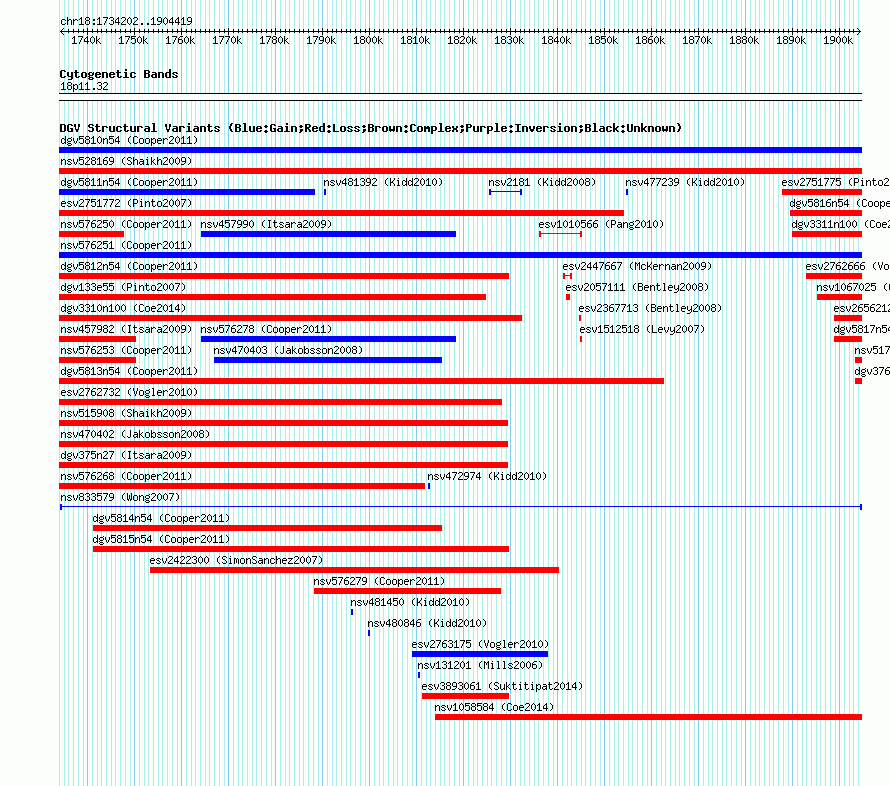Image resolution: width=890 pixels, height=786 pixels.
Task: Click the nsv2181 (Kidd2008) variant label
Action: coord(542,182)
